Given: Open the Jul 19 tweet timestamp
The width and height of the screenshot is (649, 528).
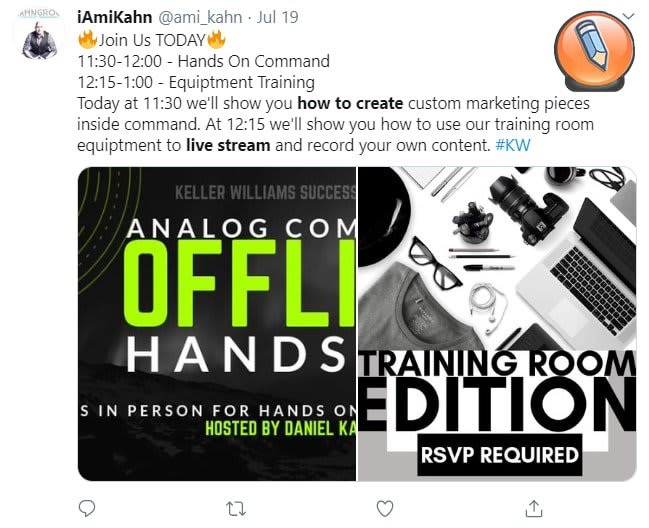Looking at the screenshot, I should coord(277,17).
